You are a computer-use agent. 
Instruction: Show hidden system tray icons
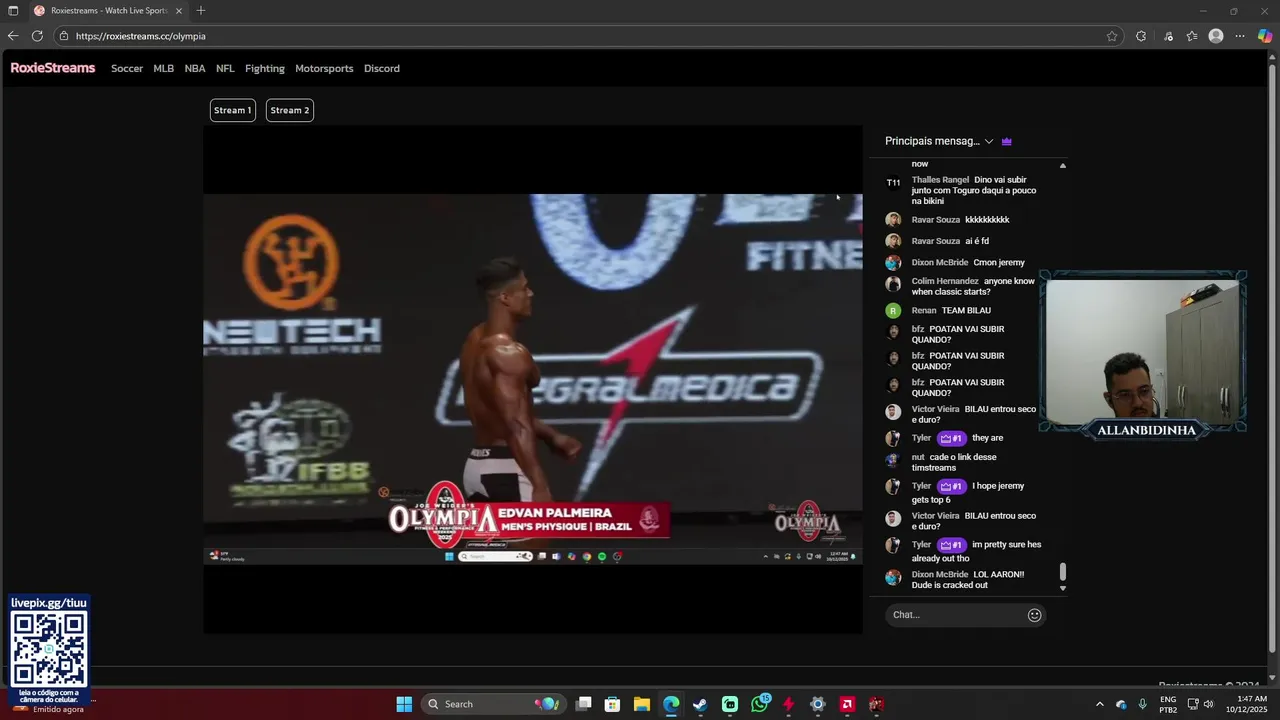(1100, 704)
